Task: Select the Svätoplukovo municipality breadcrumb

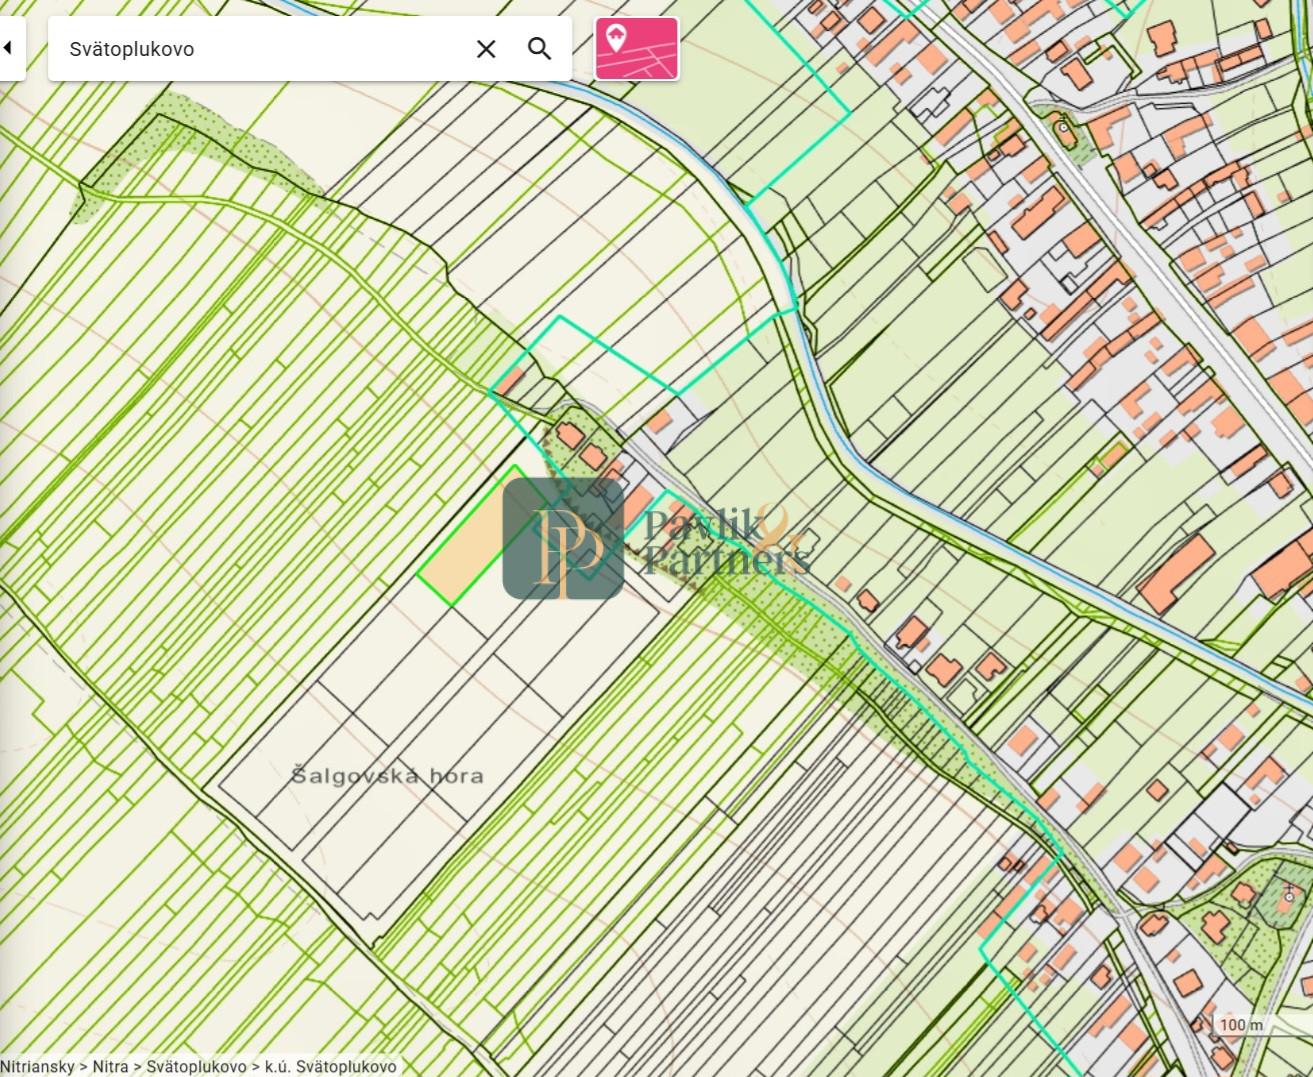Action: click(196, 1067)
